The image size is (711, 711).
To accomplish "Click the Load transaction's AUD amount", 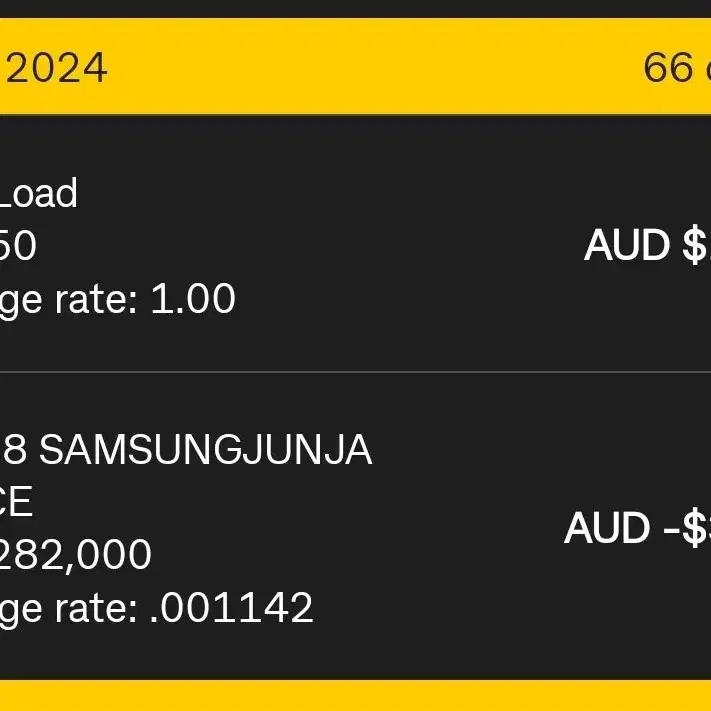I will click(648, 245).
